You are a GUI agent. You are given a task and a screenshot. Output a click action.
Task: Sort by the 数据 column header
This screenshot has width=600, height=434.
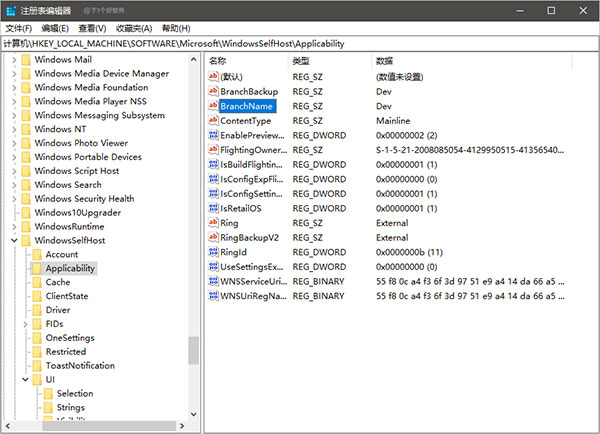(471, 61)
